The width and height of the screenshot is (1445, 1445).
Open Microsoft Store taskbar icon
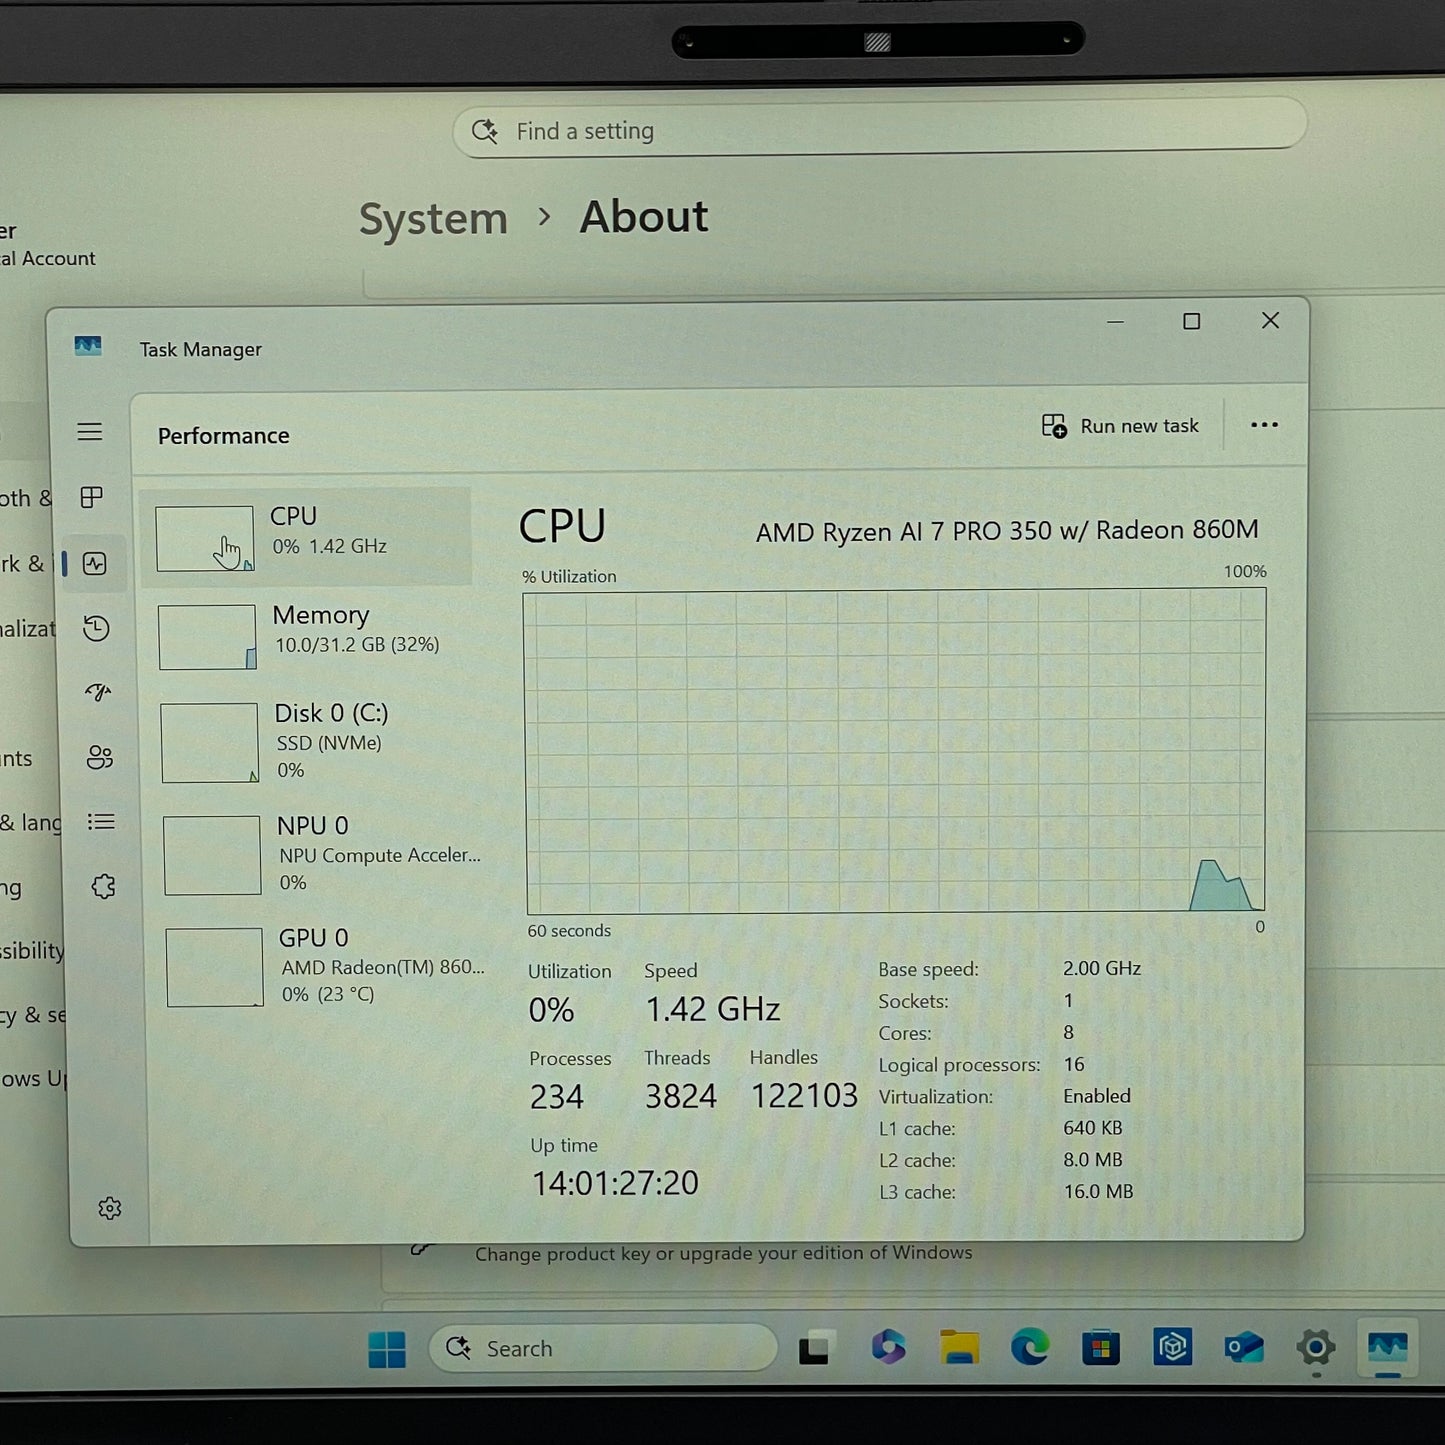[x=1101, y=1348]
